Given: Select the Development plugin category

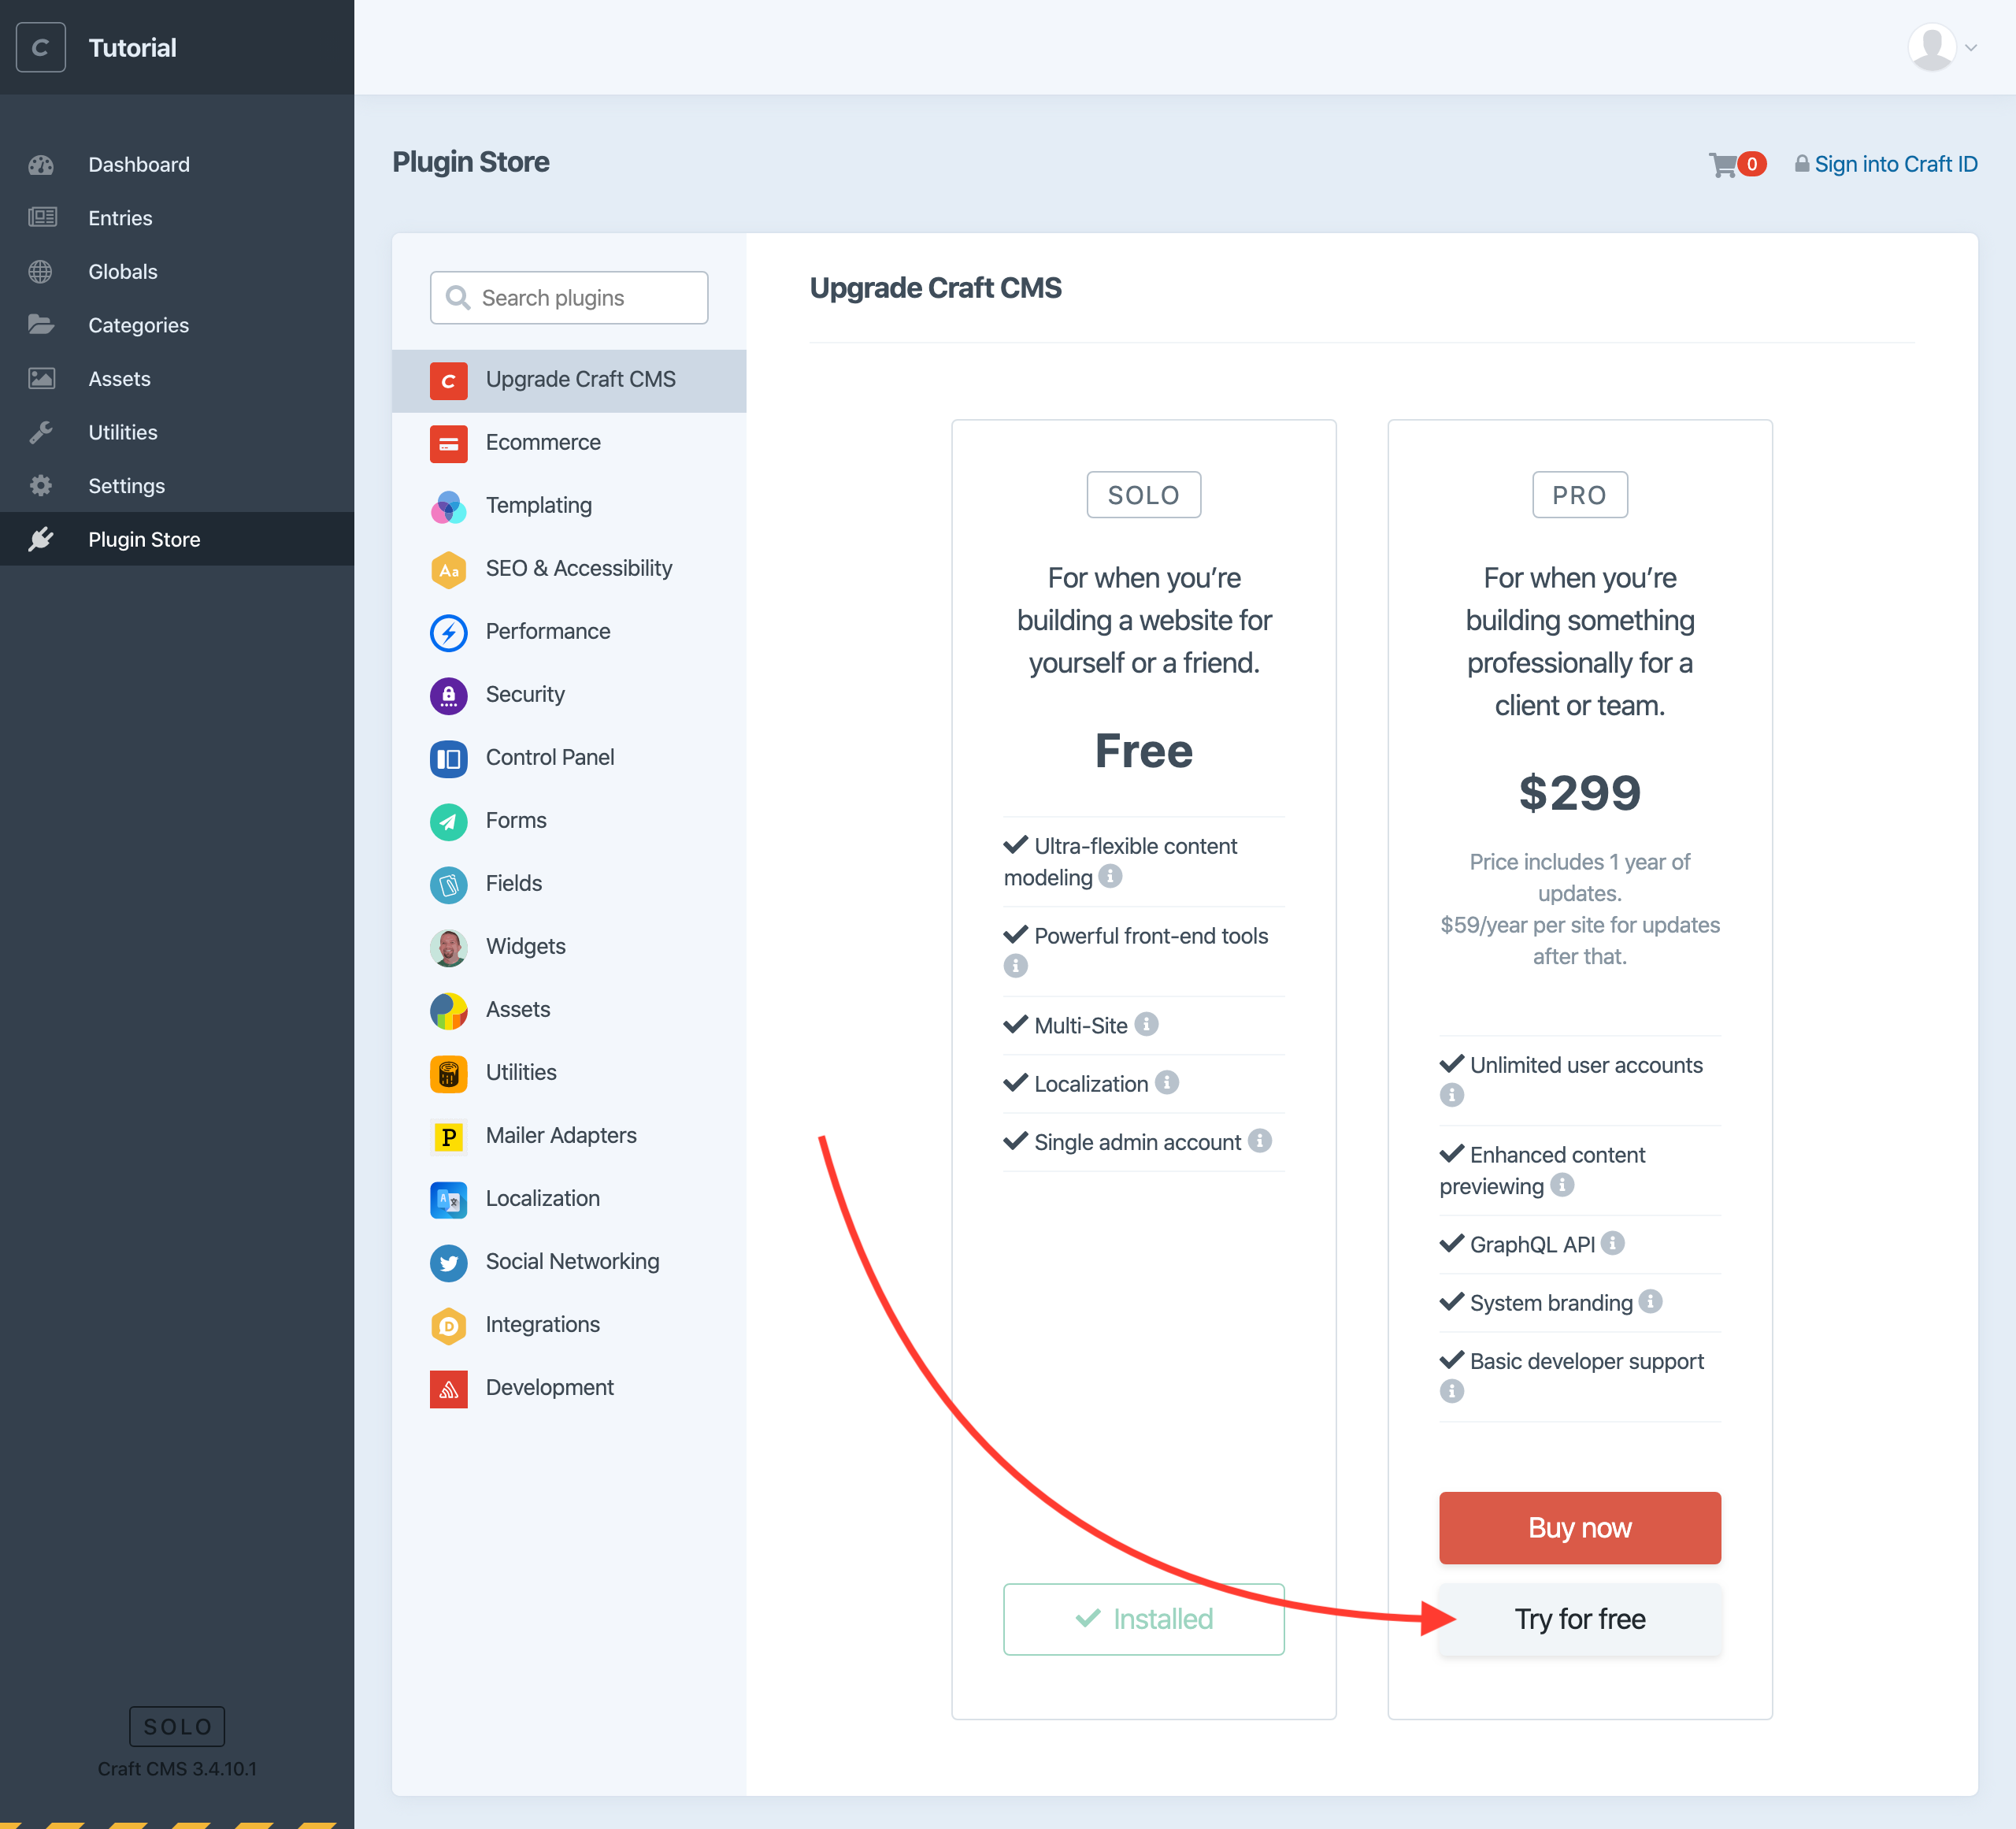Looking at the screenshot, I should click(550, 1386).
